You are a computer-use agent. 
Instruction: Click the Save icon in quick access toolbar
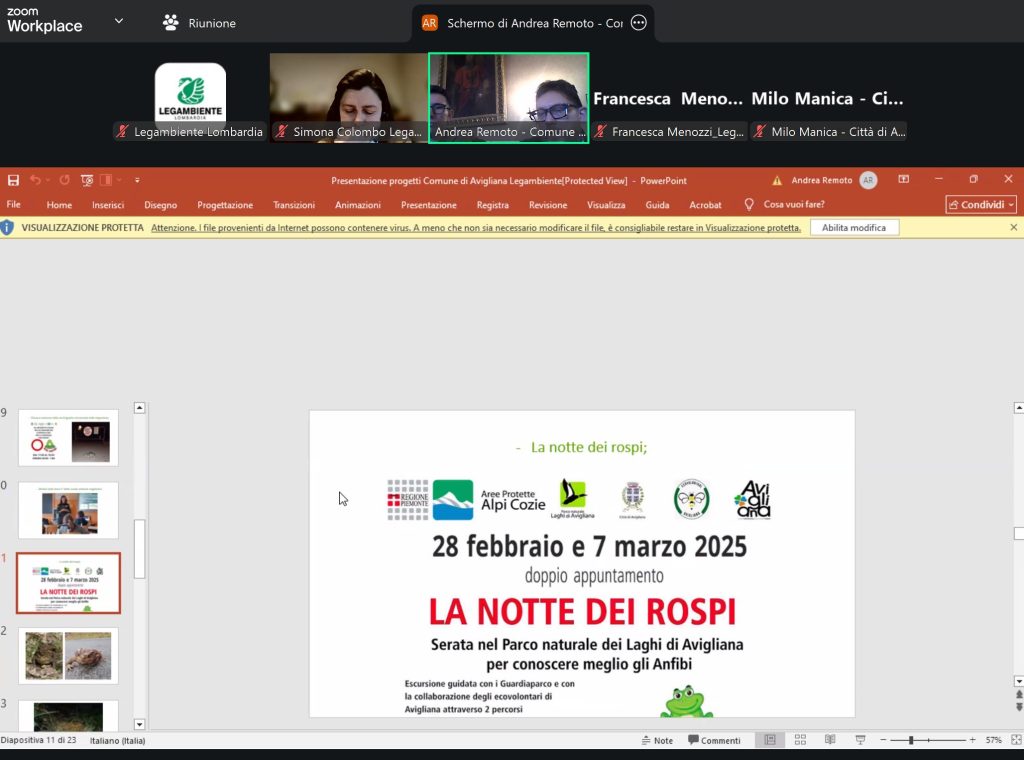[13, 180]
